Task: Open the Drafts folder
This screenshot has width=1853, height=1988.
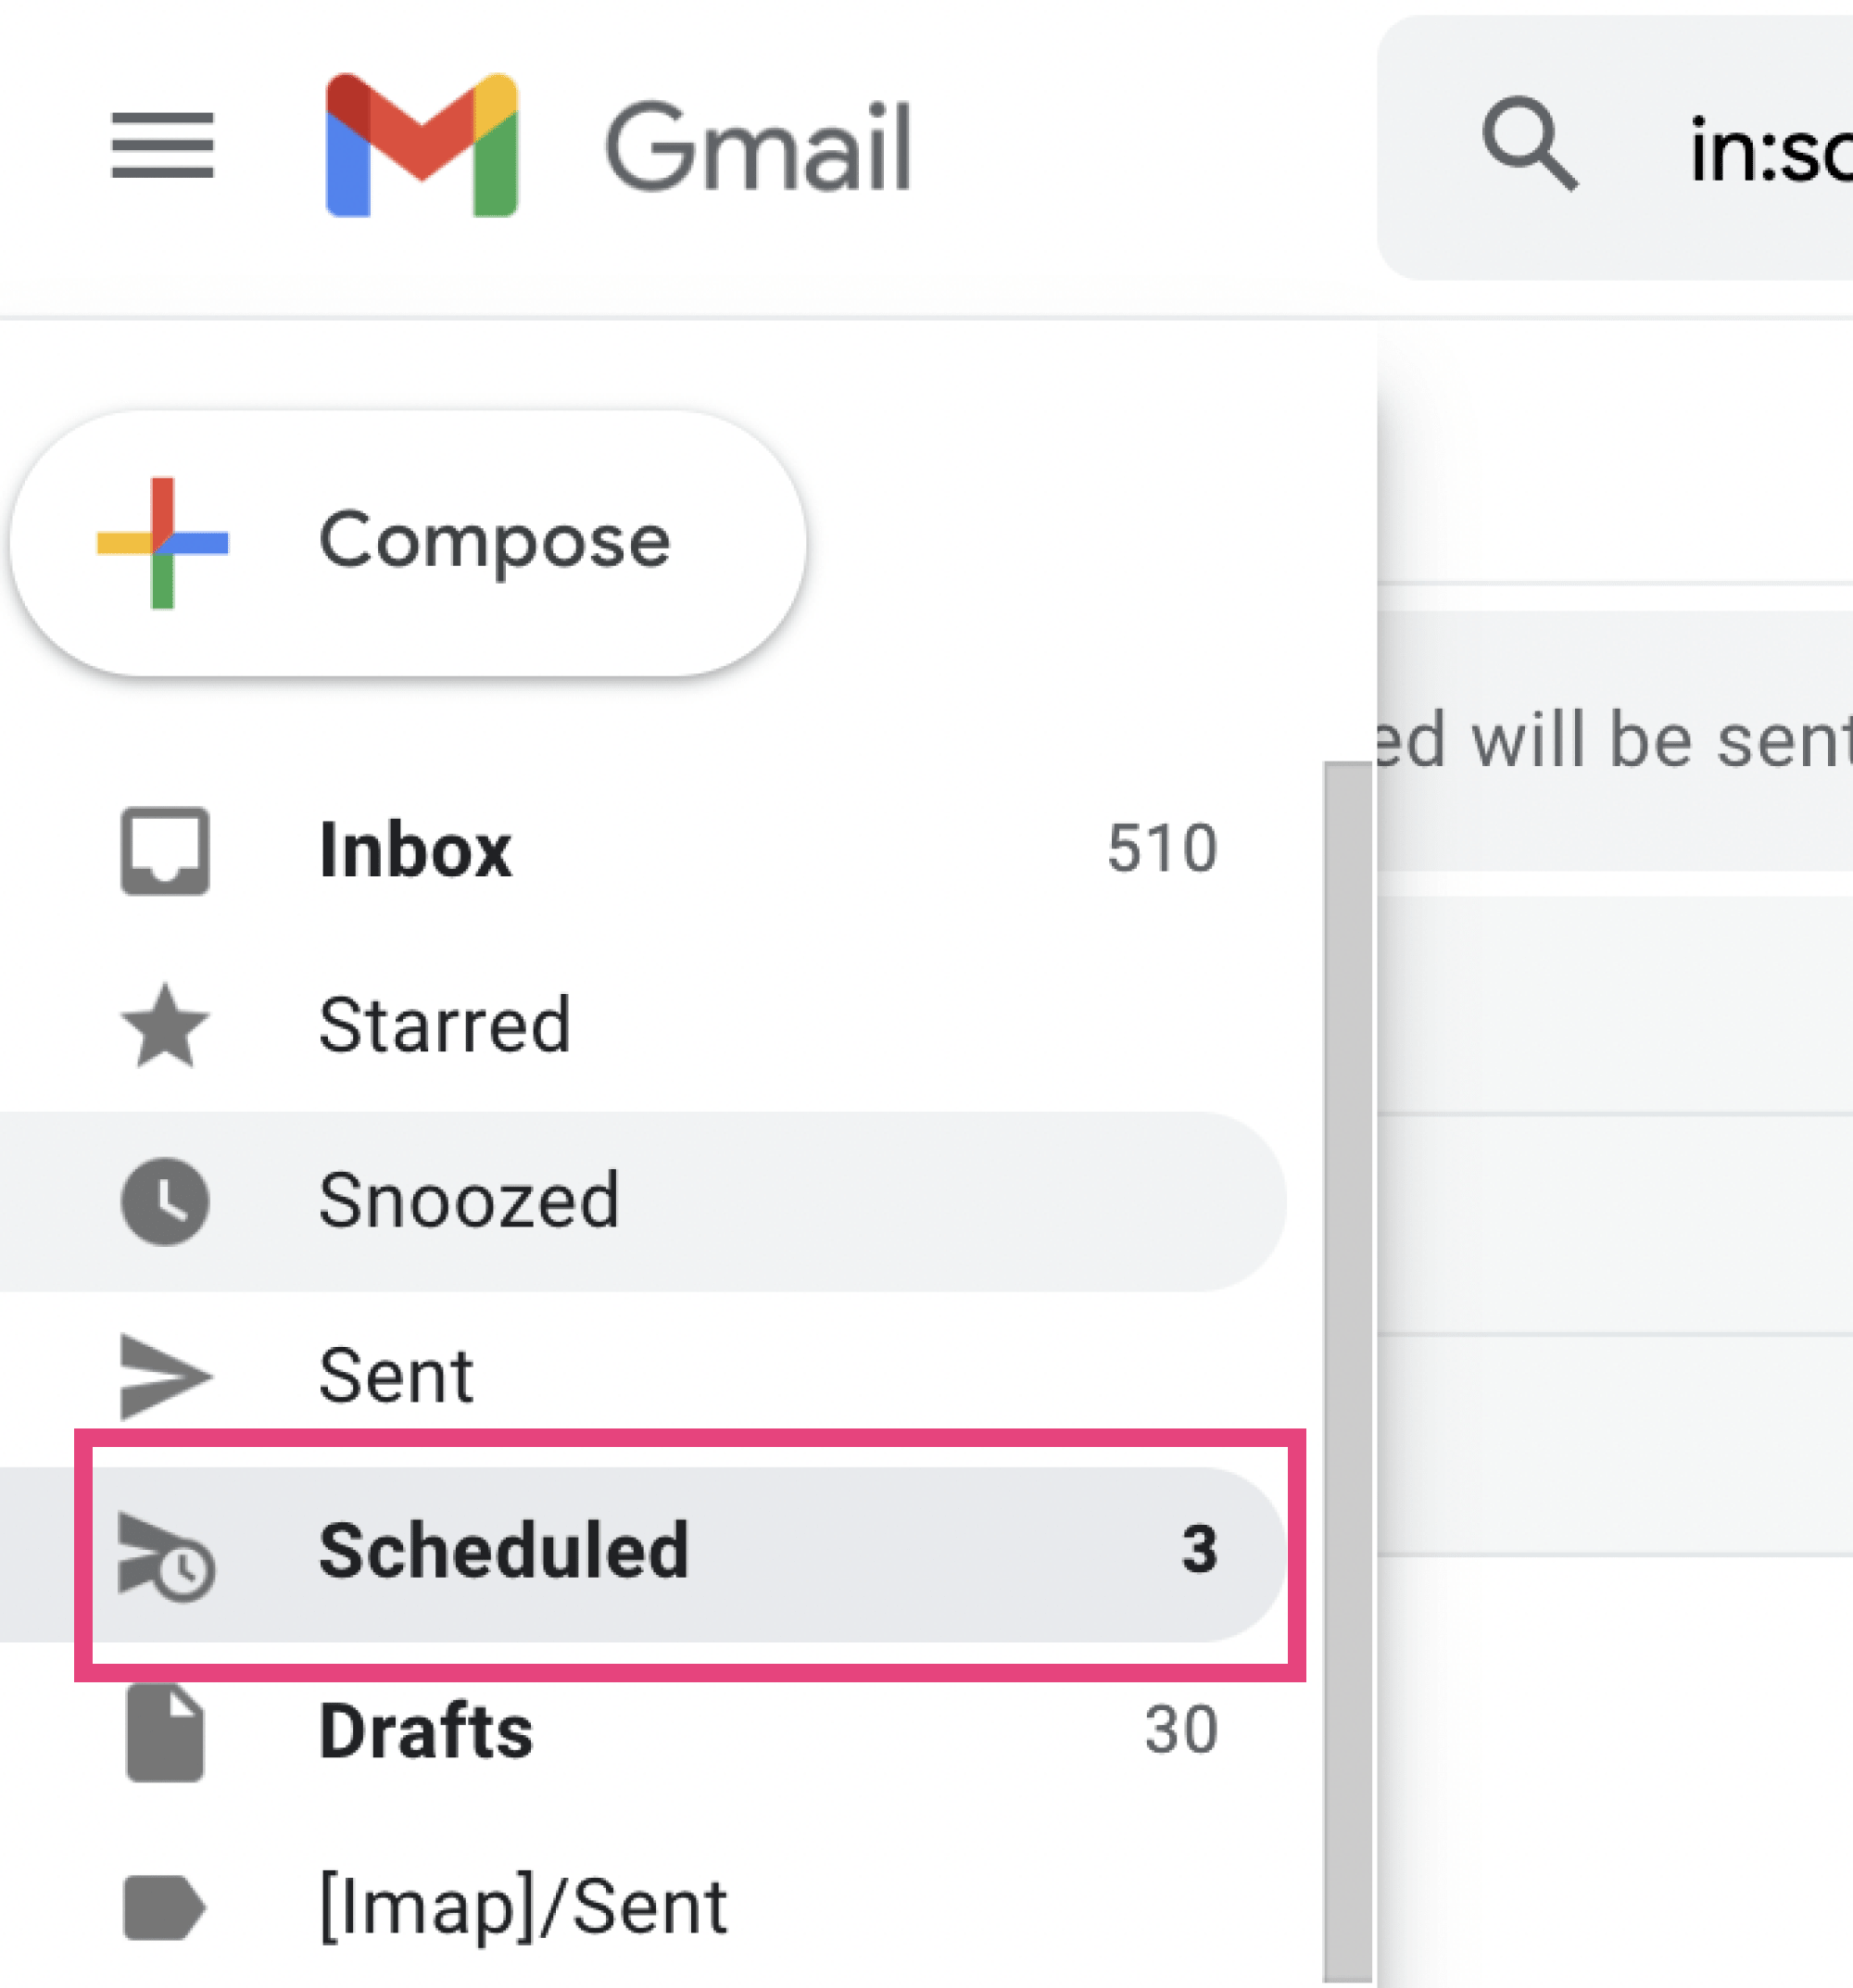Action: tap(425, 1732)
